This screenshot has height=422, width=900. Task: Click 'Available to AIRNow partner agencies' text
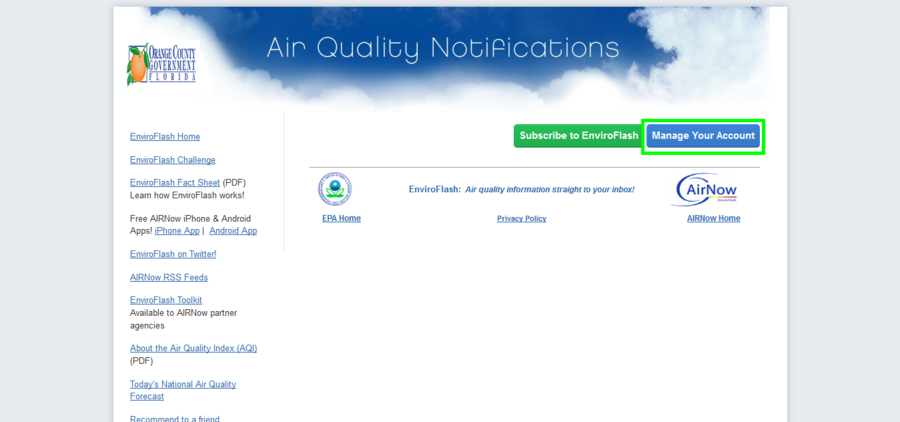click(x=183, y=319)
